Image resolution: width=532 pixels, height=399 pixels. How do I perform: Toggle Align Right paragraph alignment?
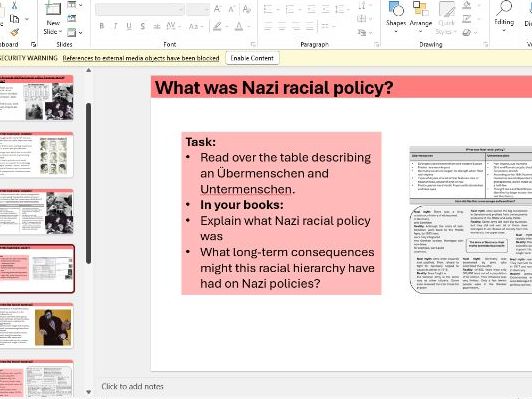pos(296,26)
